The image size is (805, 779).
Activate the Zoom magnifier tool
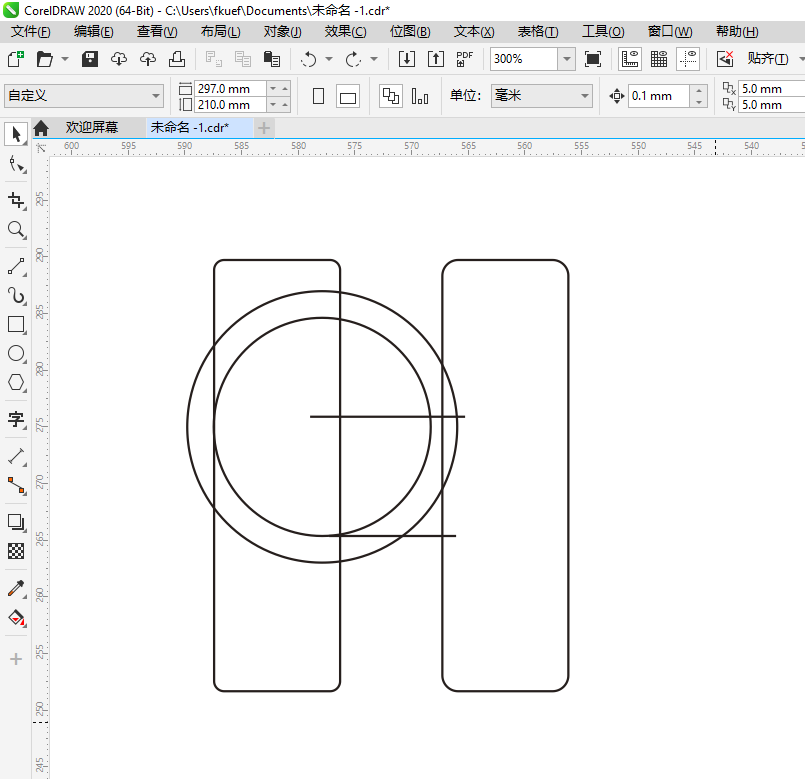point(16,230)
